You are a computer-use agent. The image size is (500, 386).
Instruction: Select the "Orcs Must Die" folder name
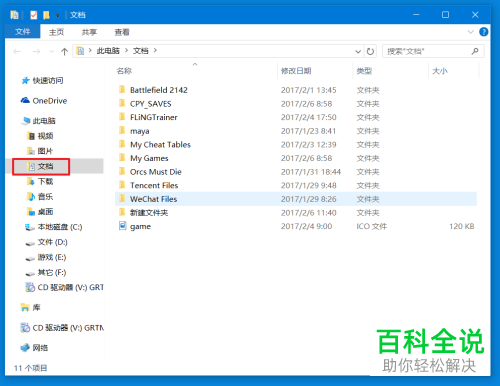[x=156, y=172]
